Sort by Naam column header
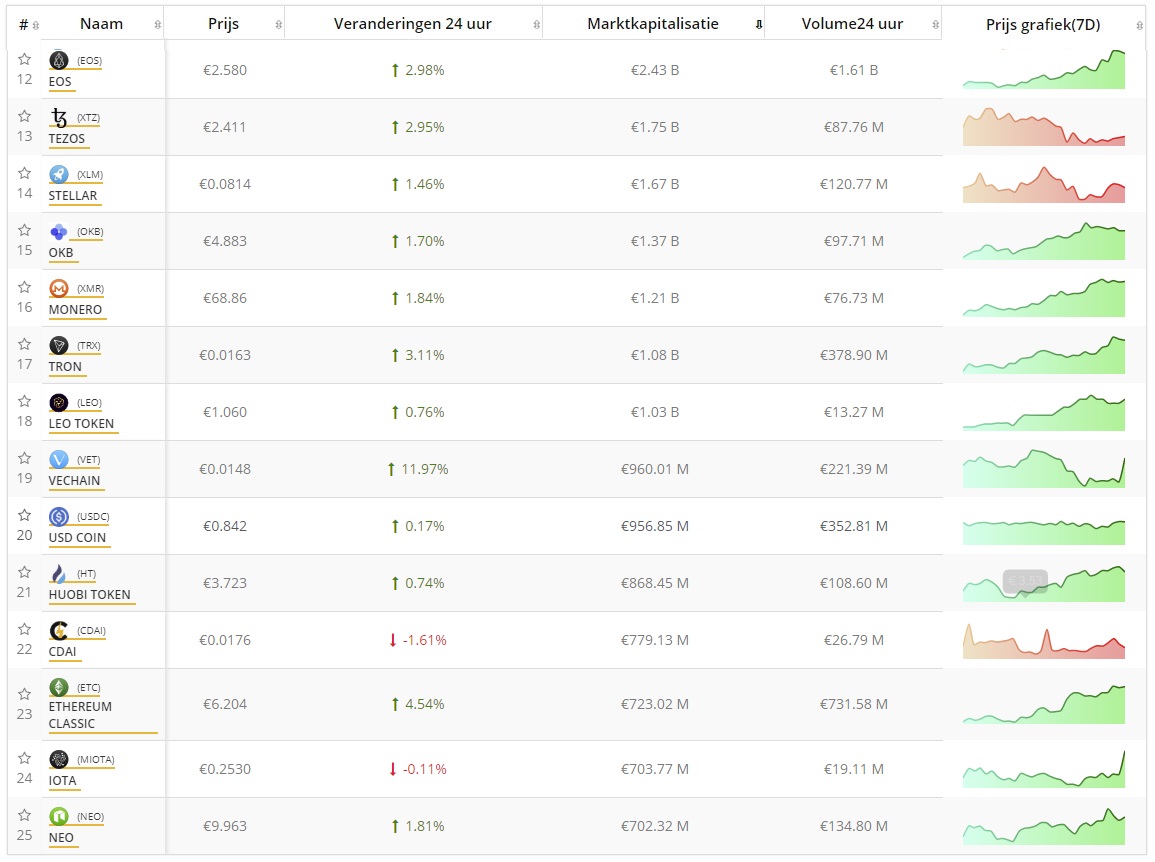The width and height of the screenshot is (1155, 862). point(102,24)
